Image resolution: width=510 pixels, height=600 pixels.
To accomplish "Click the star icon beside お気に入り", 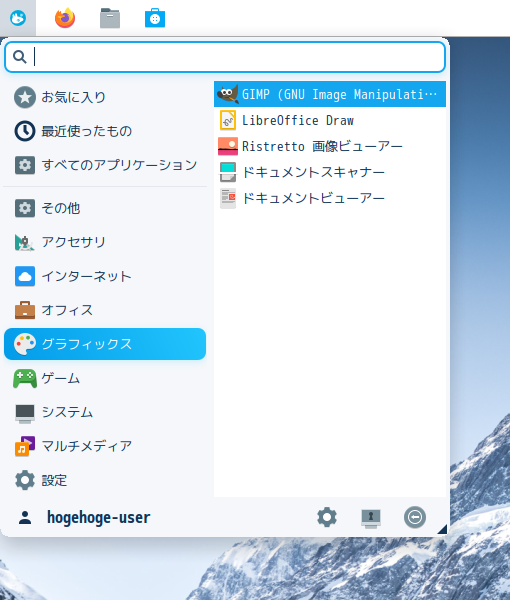I will (25, 97).
